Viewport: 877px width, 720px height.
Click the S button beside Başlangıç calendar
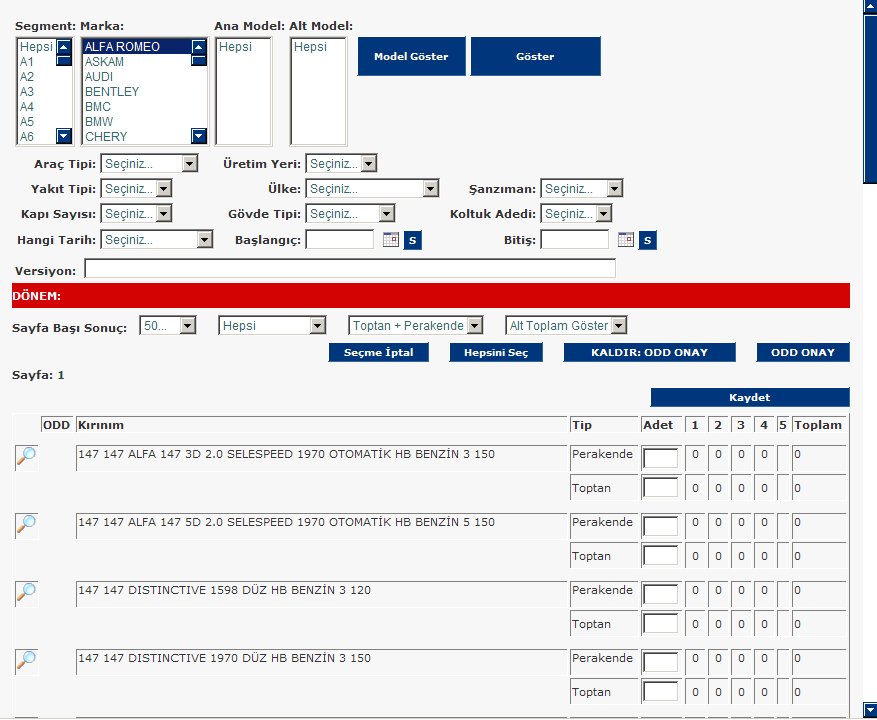tap(413, 240)
